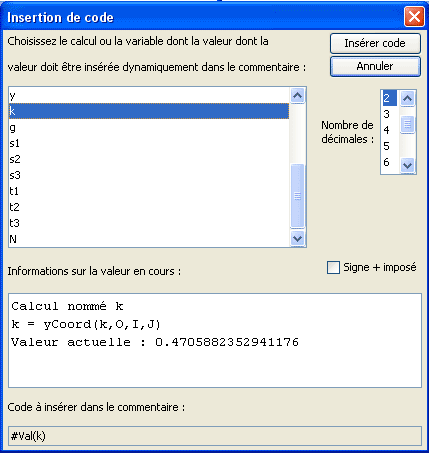The height and width of the screenshot is (453, 429).
Task: Click down arrow of decimals list scrollbar
Action: click(407, 165)
